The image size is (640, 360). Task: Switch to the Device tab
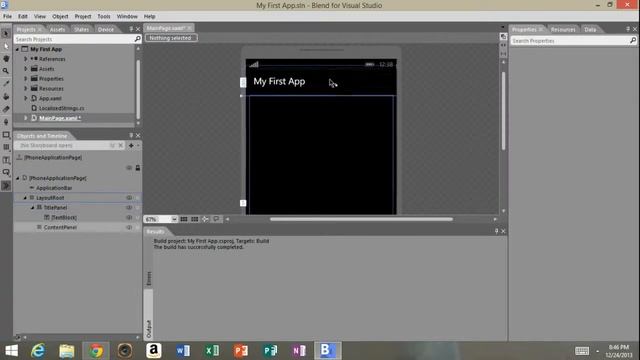[106, 29]
